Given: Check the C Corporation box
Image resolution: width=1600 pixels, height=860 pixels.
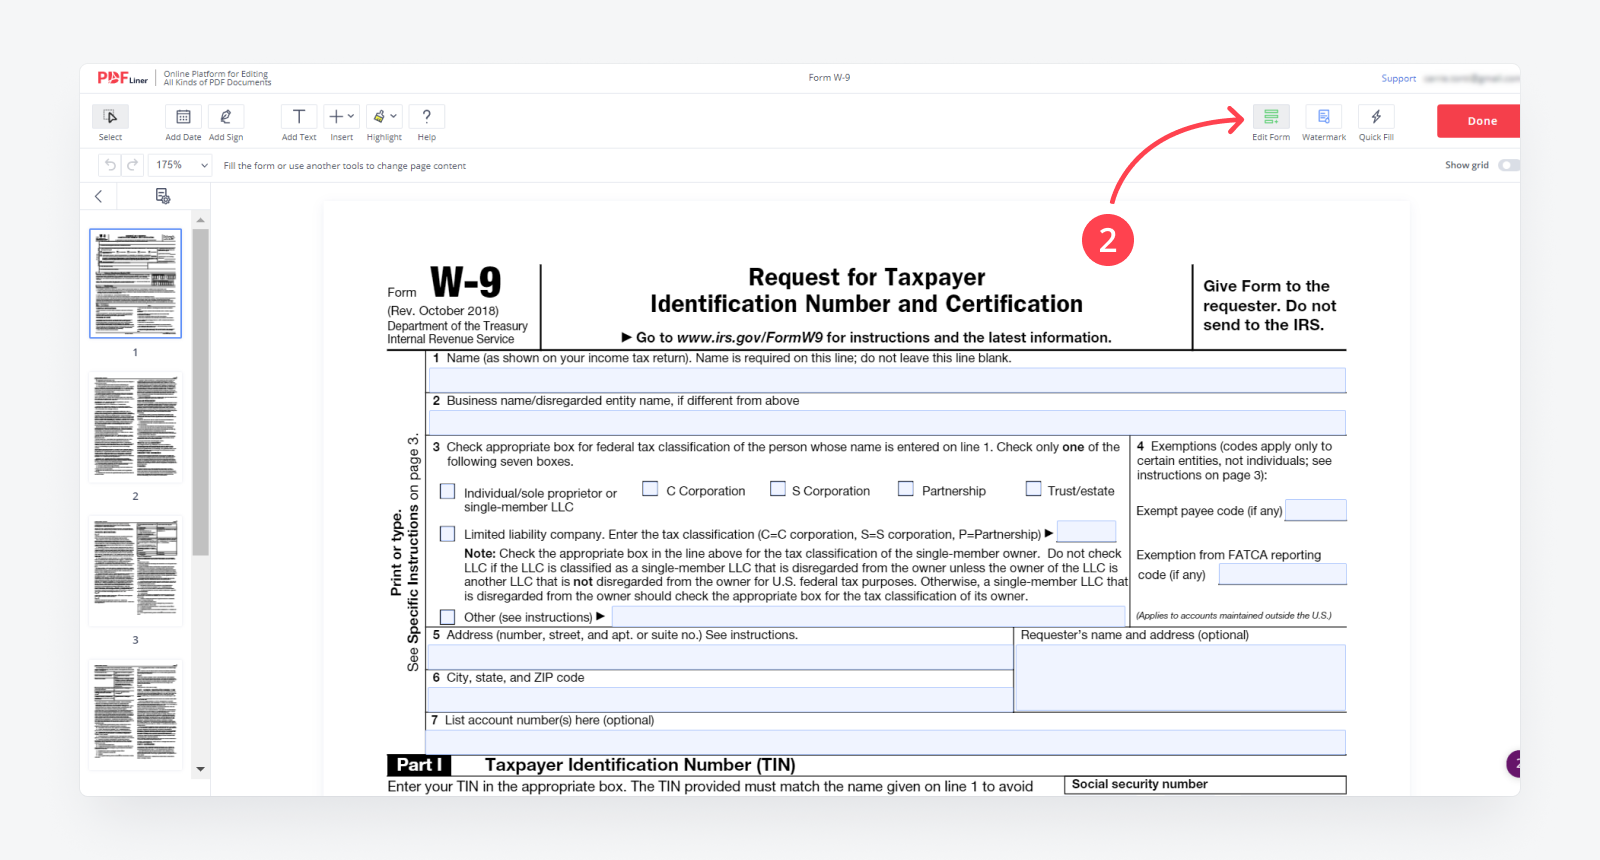Looking at the screenshot, I should (x=650, y=489).
